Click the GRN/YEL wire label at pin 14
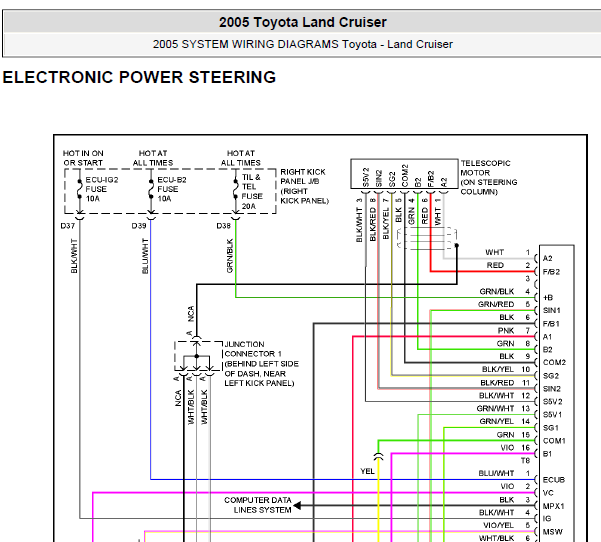This screenshot has width=601, height=542. click(496, 421)
